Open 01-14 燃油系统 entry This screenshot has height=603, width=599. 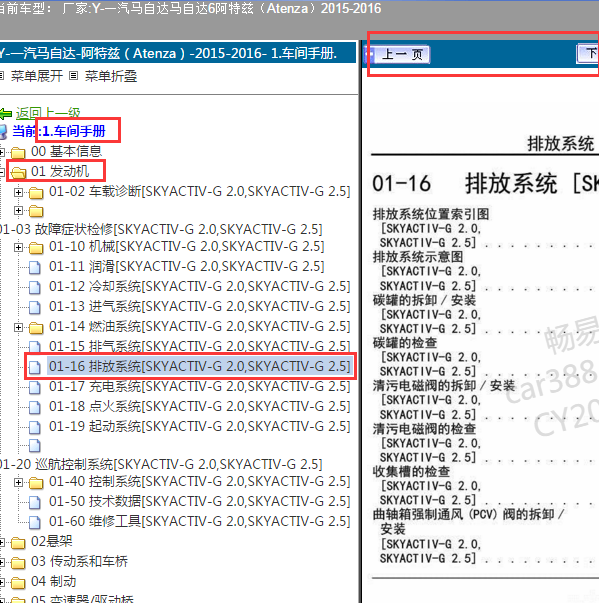200,326
